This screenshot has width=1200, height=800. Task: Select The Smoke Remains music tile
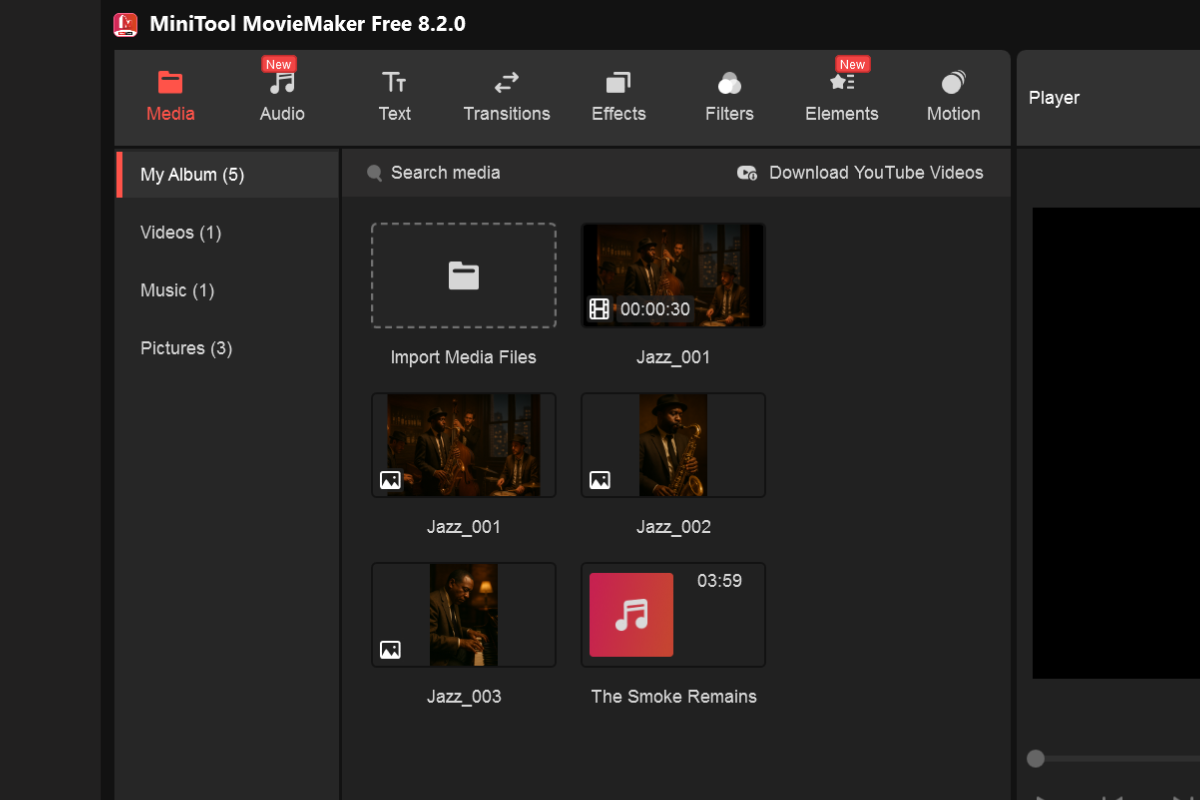(673, 615)
